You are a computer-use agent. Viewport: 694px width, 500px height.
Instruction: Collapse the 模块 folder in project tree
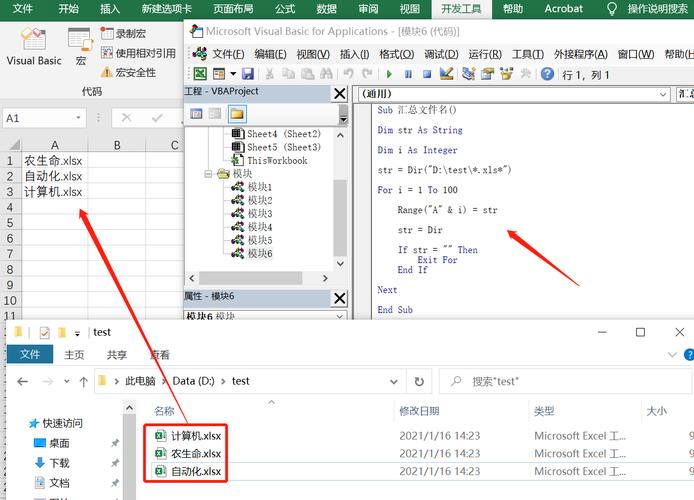pos(208,173)
